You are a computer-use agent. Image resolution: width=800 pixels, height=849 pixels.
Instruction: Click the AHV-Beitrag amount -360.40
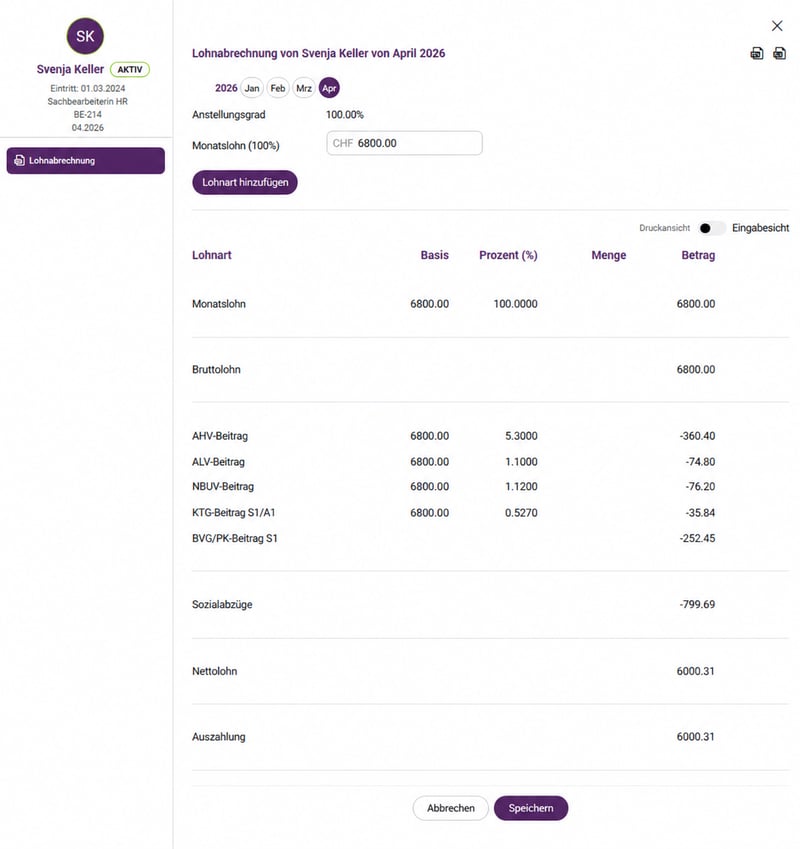coord(697,436)
